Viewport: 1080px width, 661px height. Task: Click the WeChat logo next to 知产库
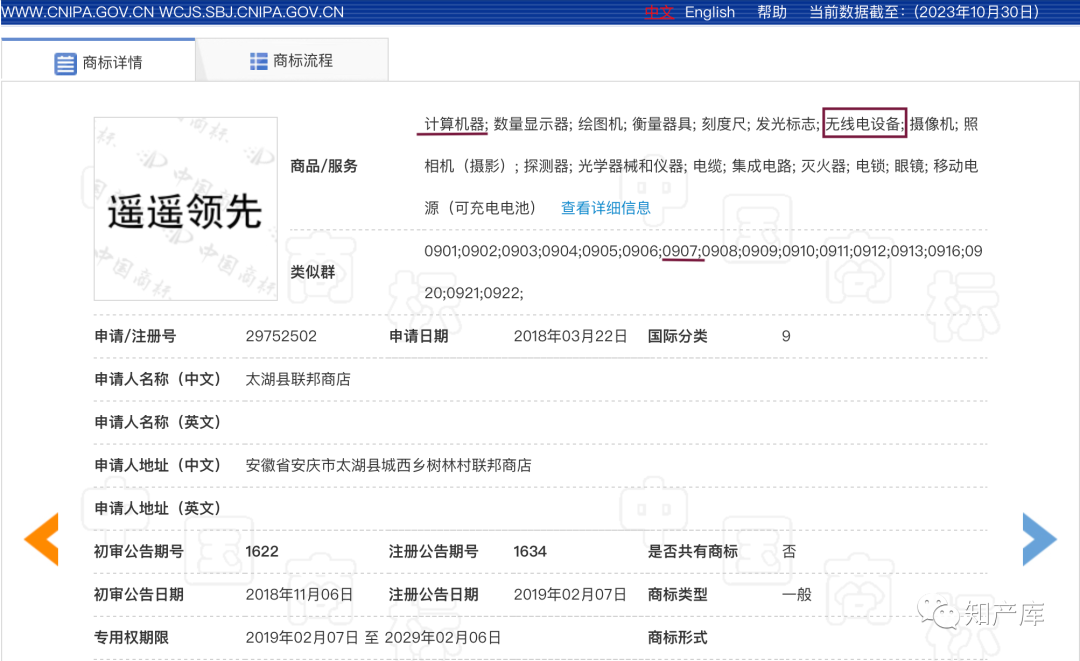pyautogui.click(x=940, y=613)
